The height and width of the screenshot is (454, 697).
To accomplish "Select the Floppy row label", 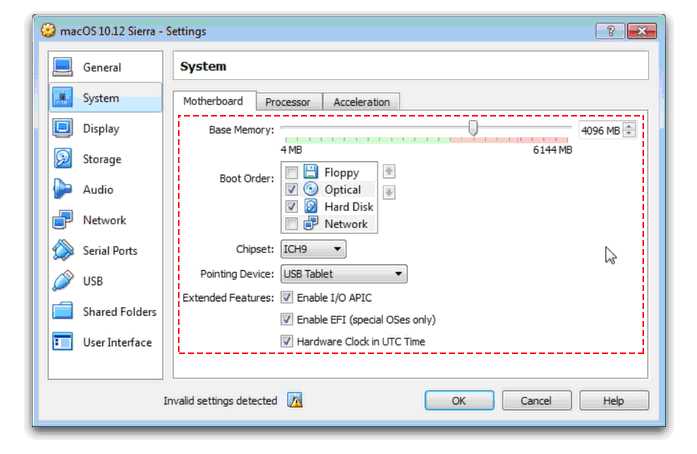I will 341,173.
